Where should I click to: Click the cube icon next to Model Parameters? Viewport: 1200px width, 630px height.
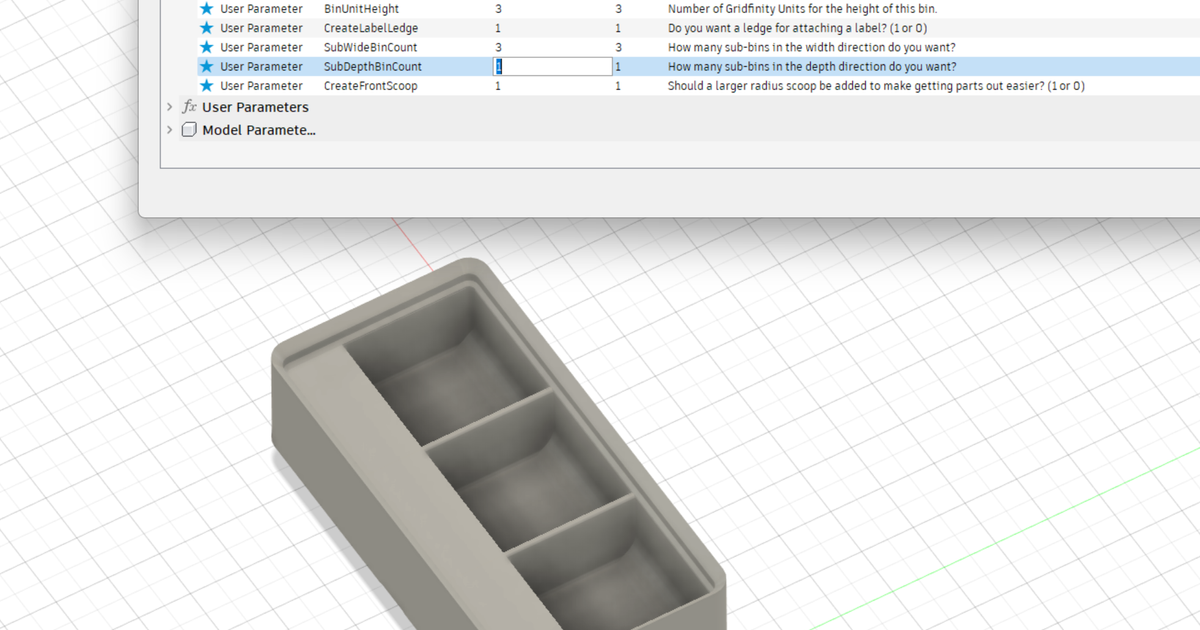pyautogui.click(x=190, y=129)
